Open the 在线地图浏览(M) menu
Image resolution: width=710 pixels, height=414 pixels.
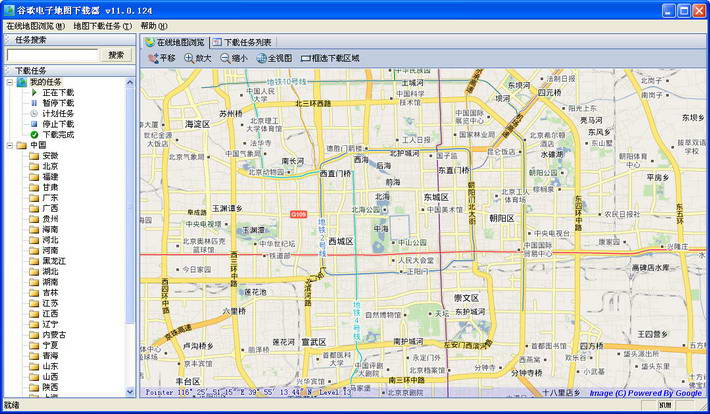pyautogui.click(x=36, y=26)
